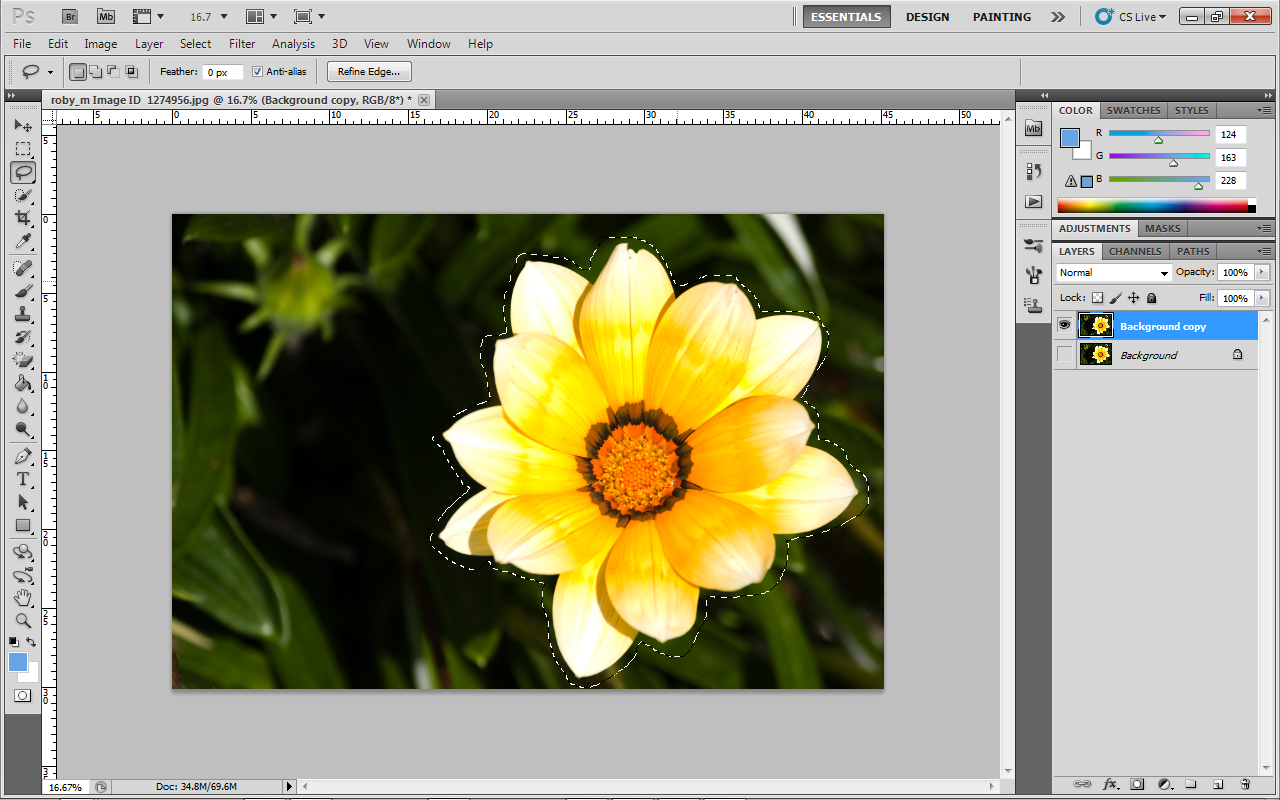Select the Rectangular Marquee tool
The height and width of the screenshot is (800, 1280).
(x=23, y=149)
